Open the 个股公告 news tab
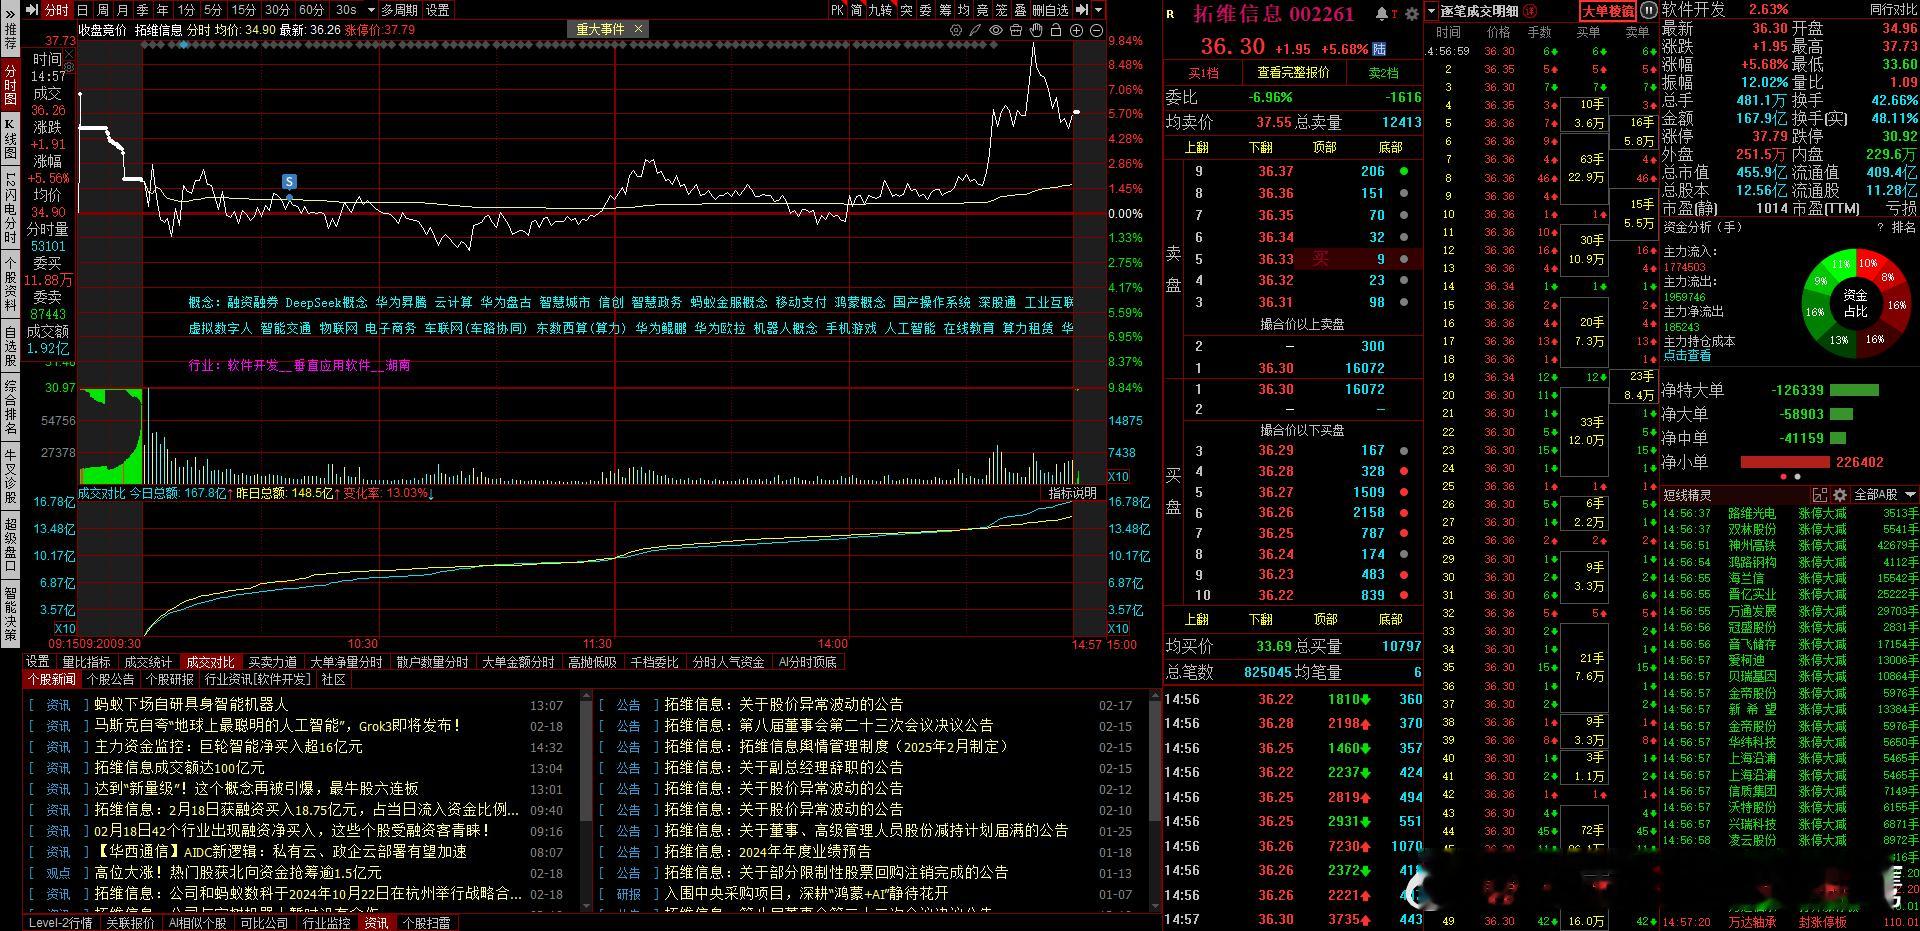The image size is (1920, 931). click(110, 679)
